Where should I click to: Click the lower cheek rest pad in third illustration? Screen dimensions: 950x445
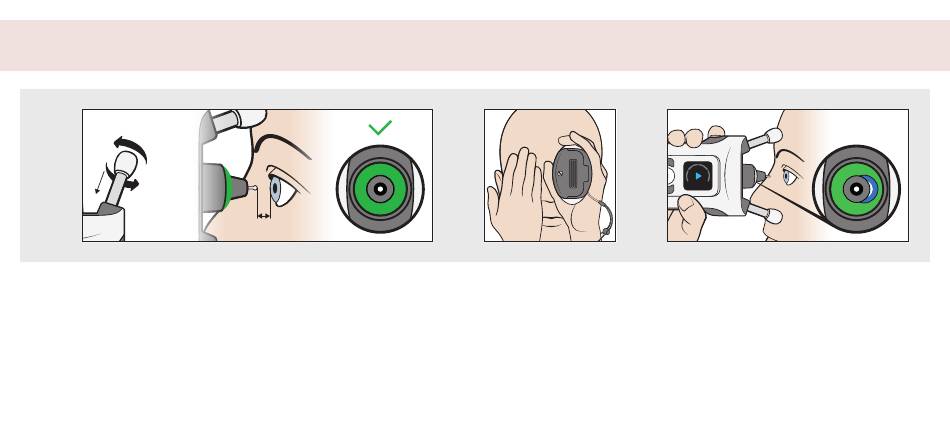tap(772, 216)
